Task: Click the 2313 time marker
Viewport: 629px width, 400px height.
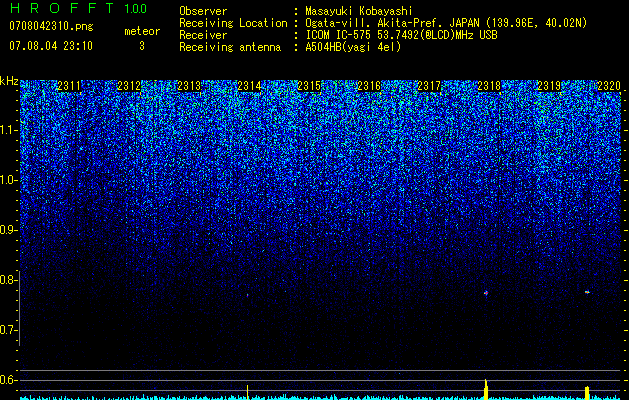Action: tap(189, 86)
